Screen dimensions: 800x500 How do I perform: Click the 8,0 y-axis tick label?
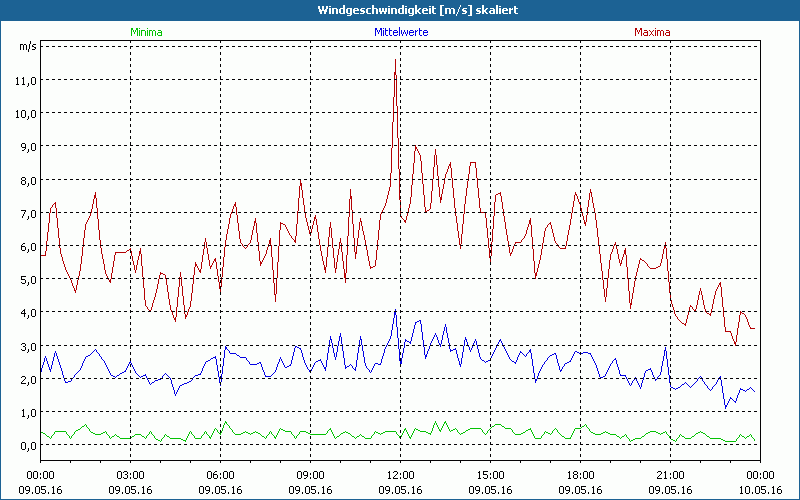tap(28, 180)
